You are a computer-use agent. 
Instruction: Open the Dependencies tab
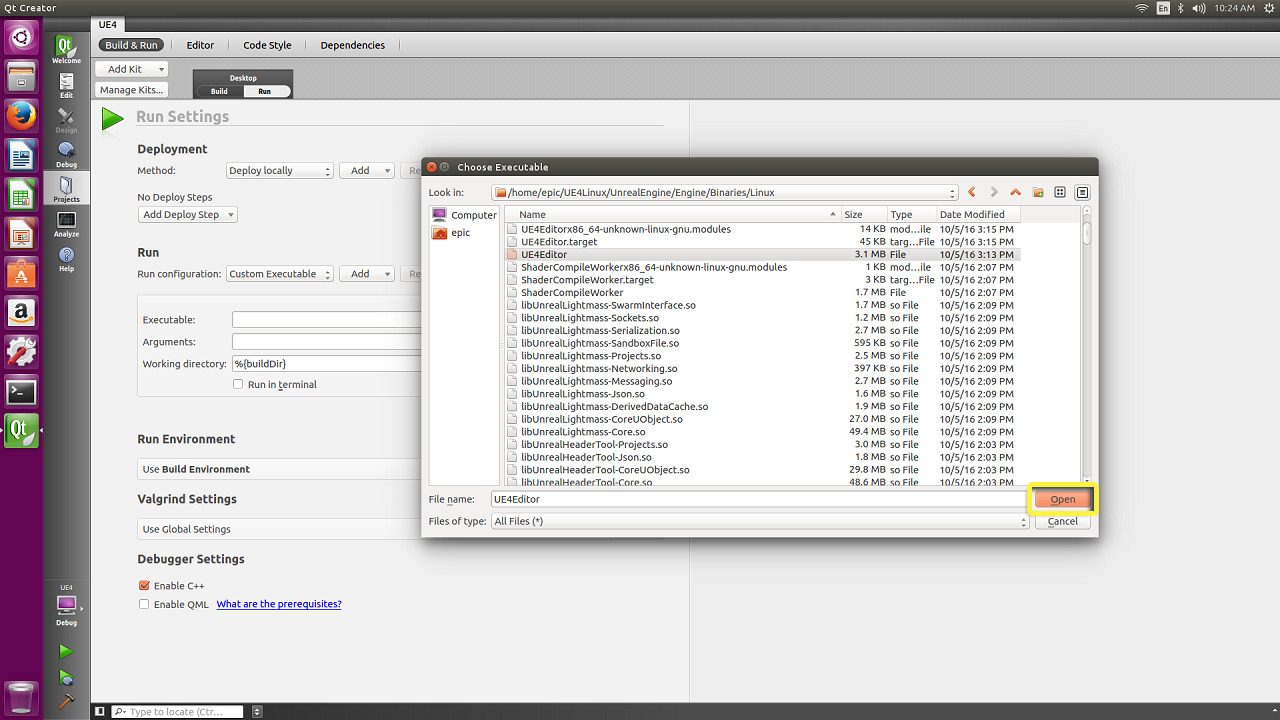click(352, 45)
